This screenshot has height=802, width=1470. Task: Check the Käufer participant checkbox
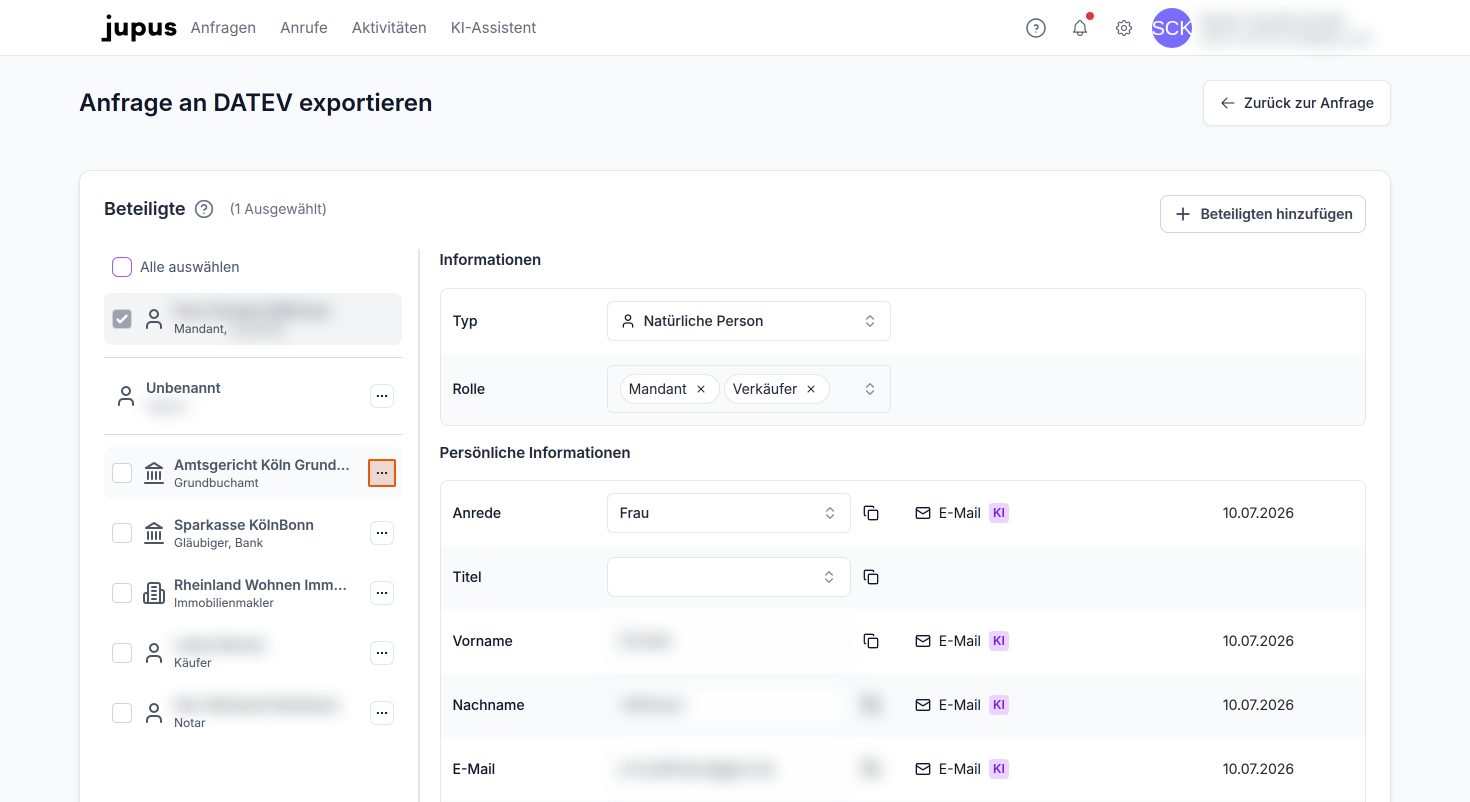(122, 653)
